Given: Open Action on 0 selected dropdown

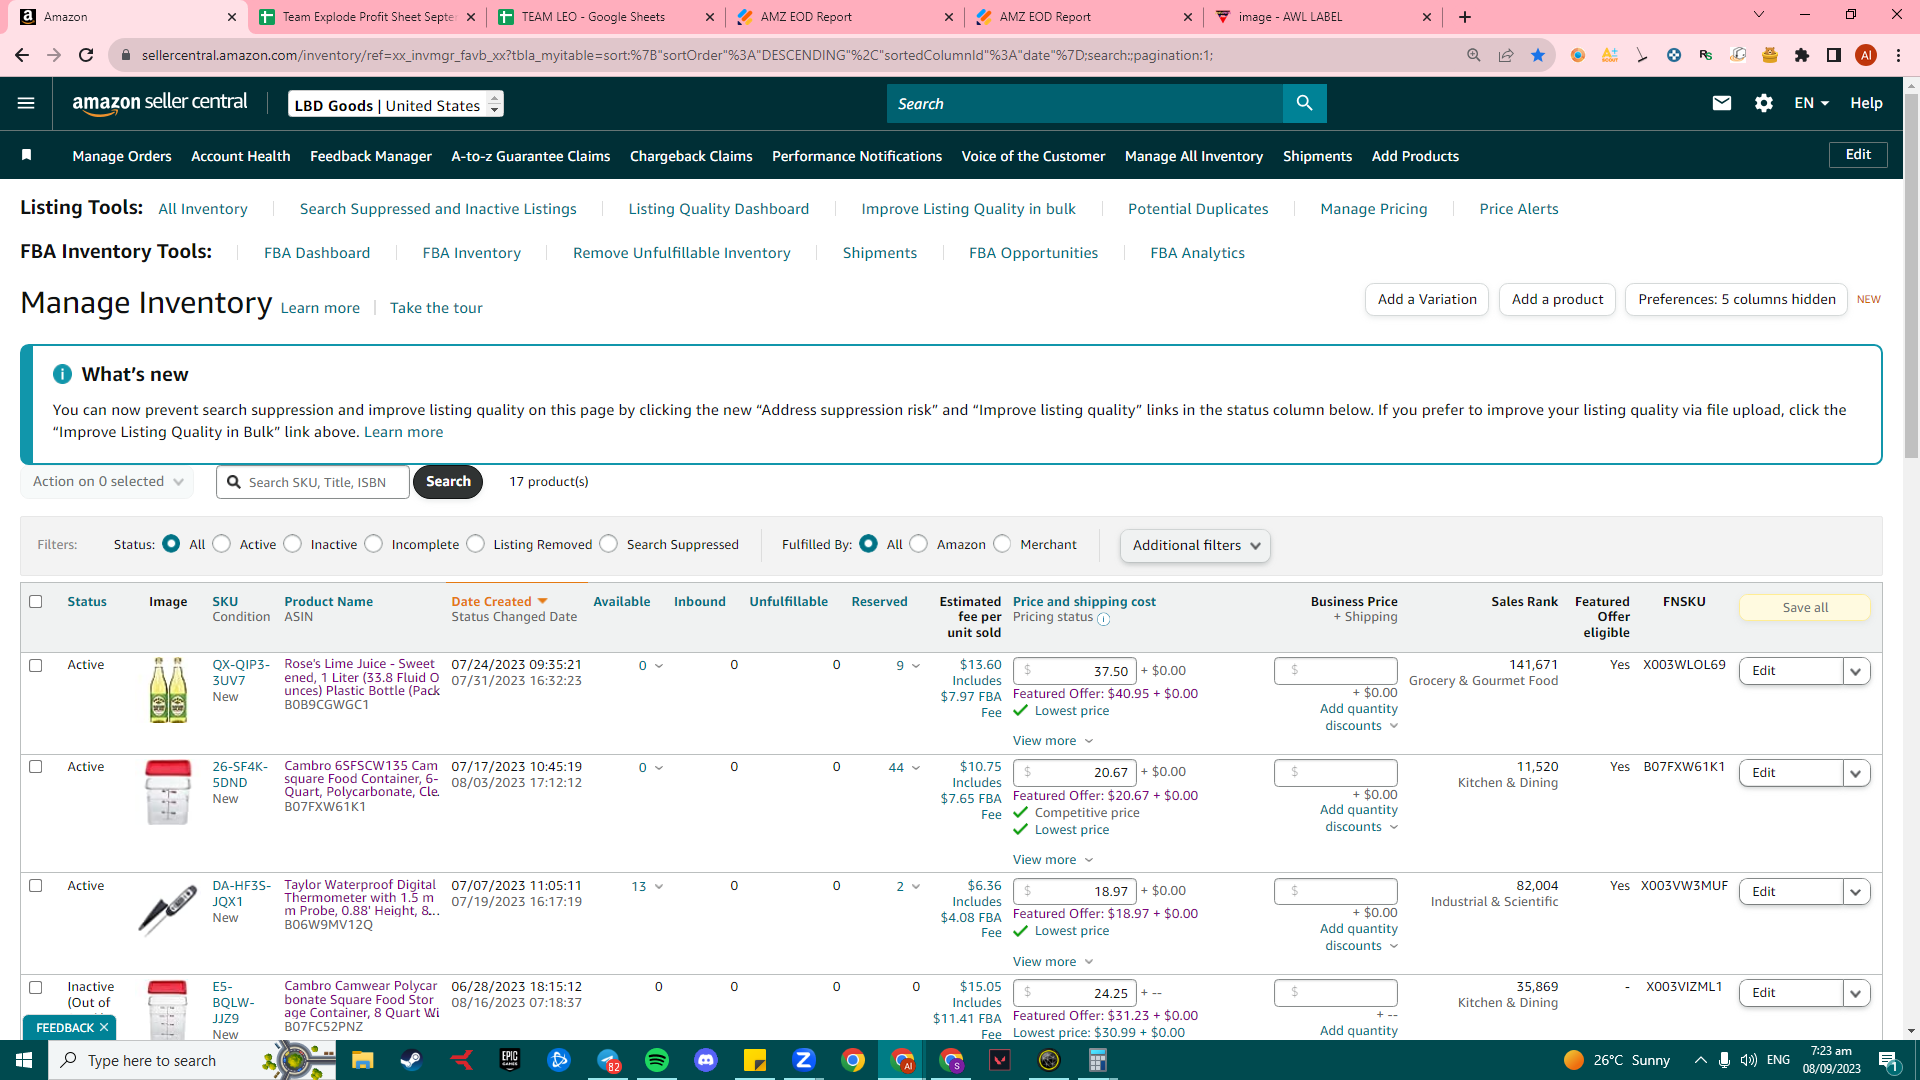Looking at the screenshot, I should pos(107,481).
